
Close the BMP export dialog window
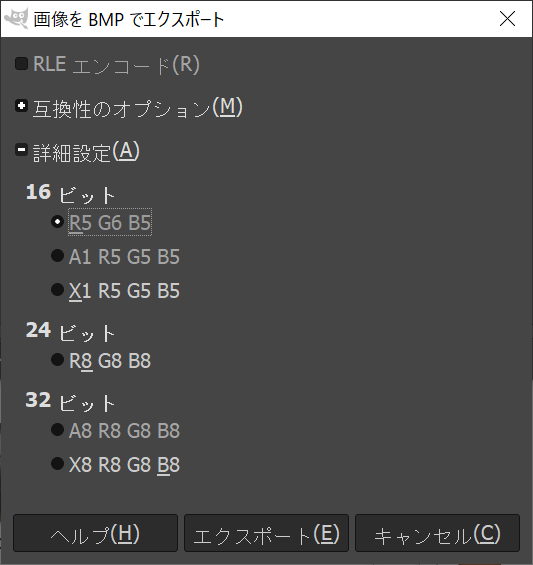tap(507, 19)
